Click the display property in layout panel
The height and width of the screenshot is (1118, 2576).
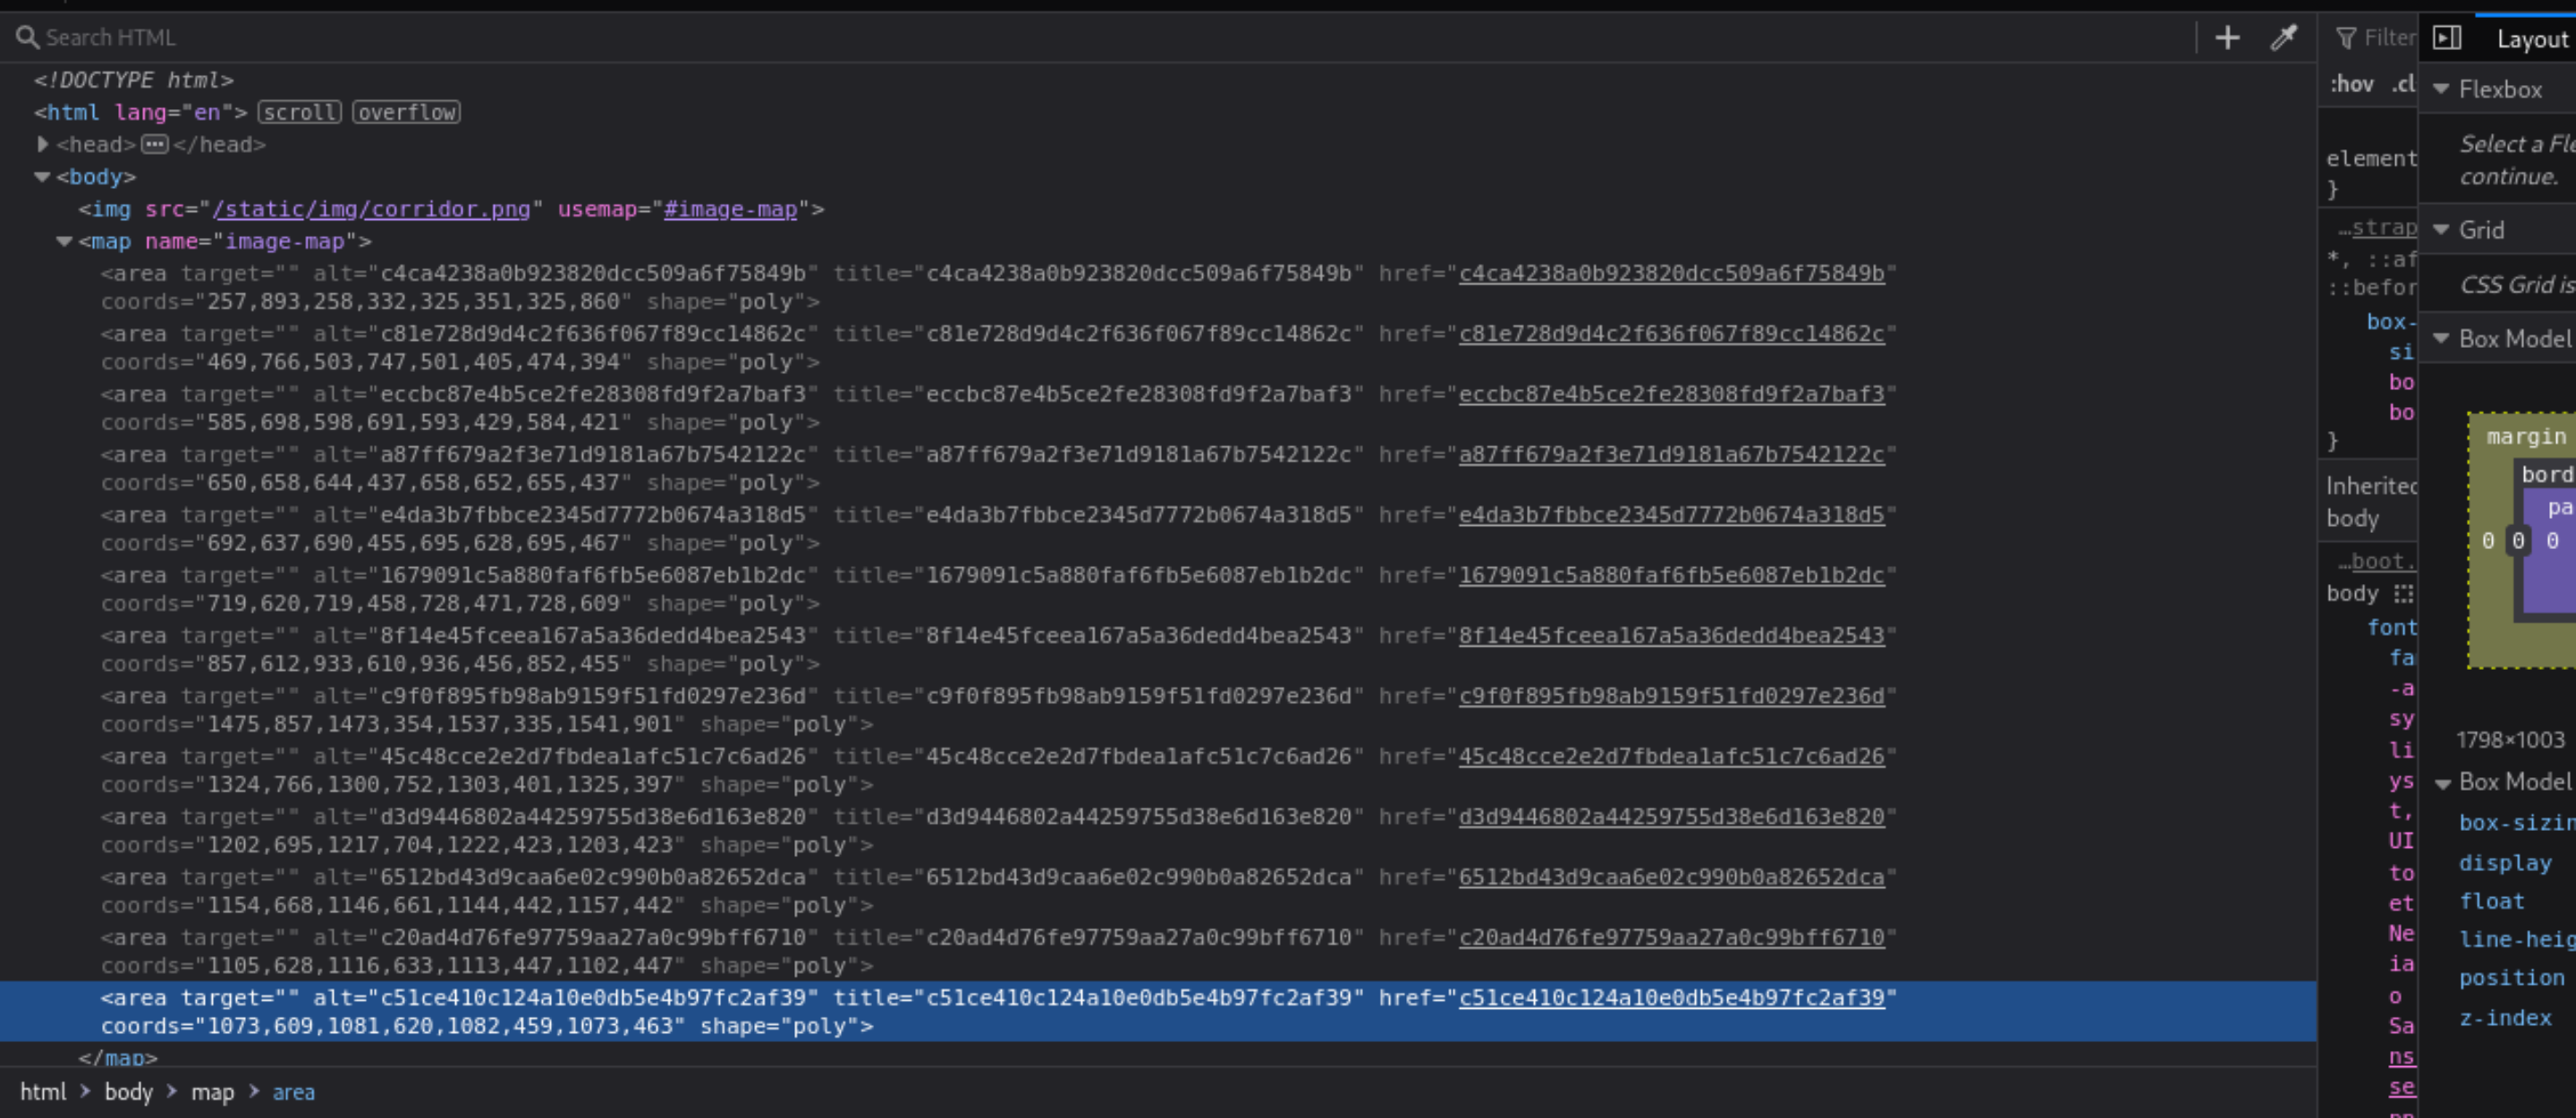pyautogui.click(x=2505, y=862)
